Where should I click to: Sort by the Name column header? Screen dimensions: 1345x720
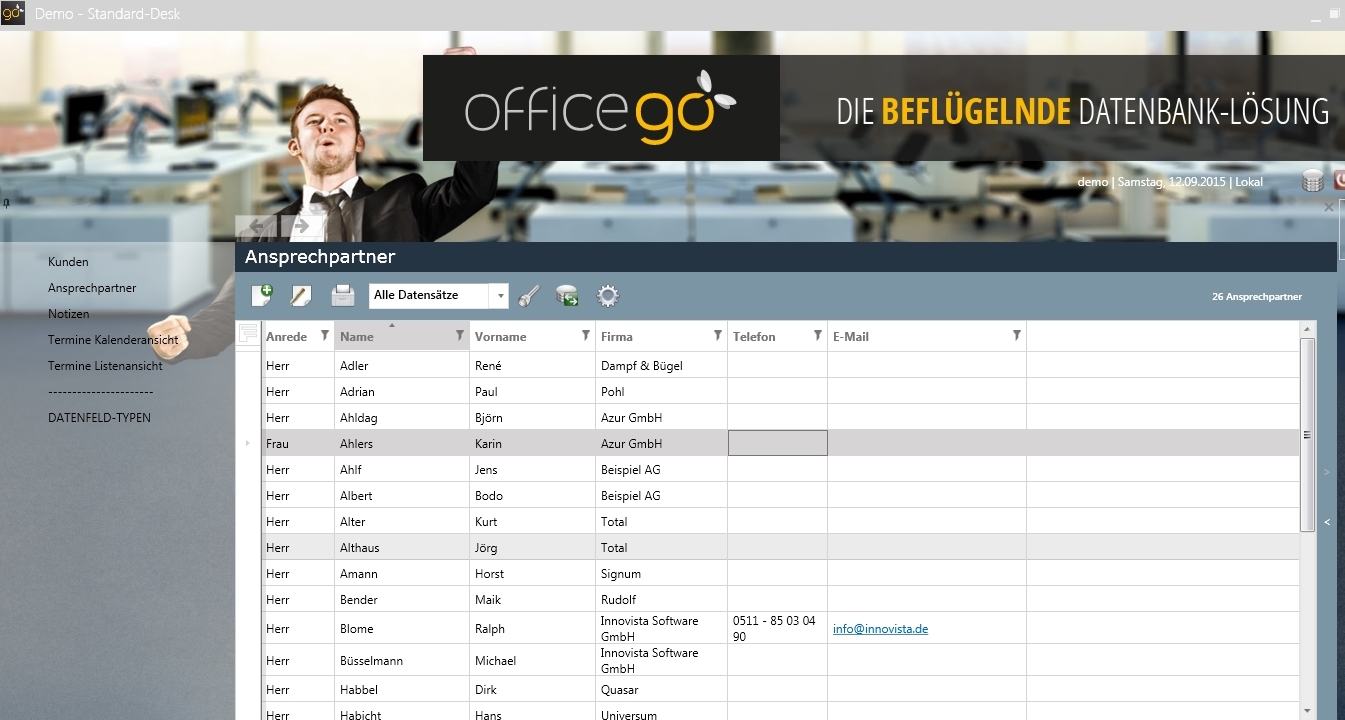tap(357, 337)
